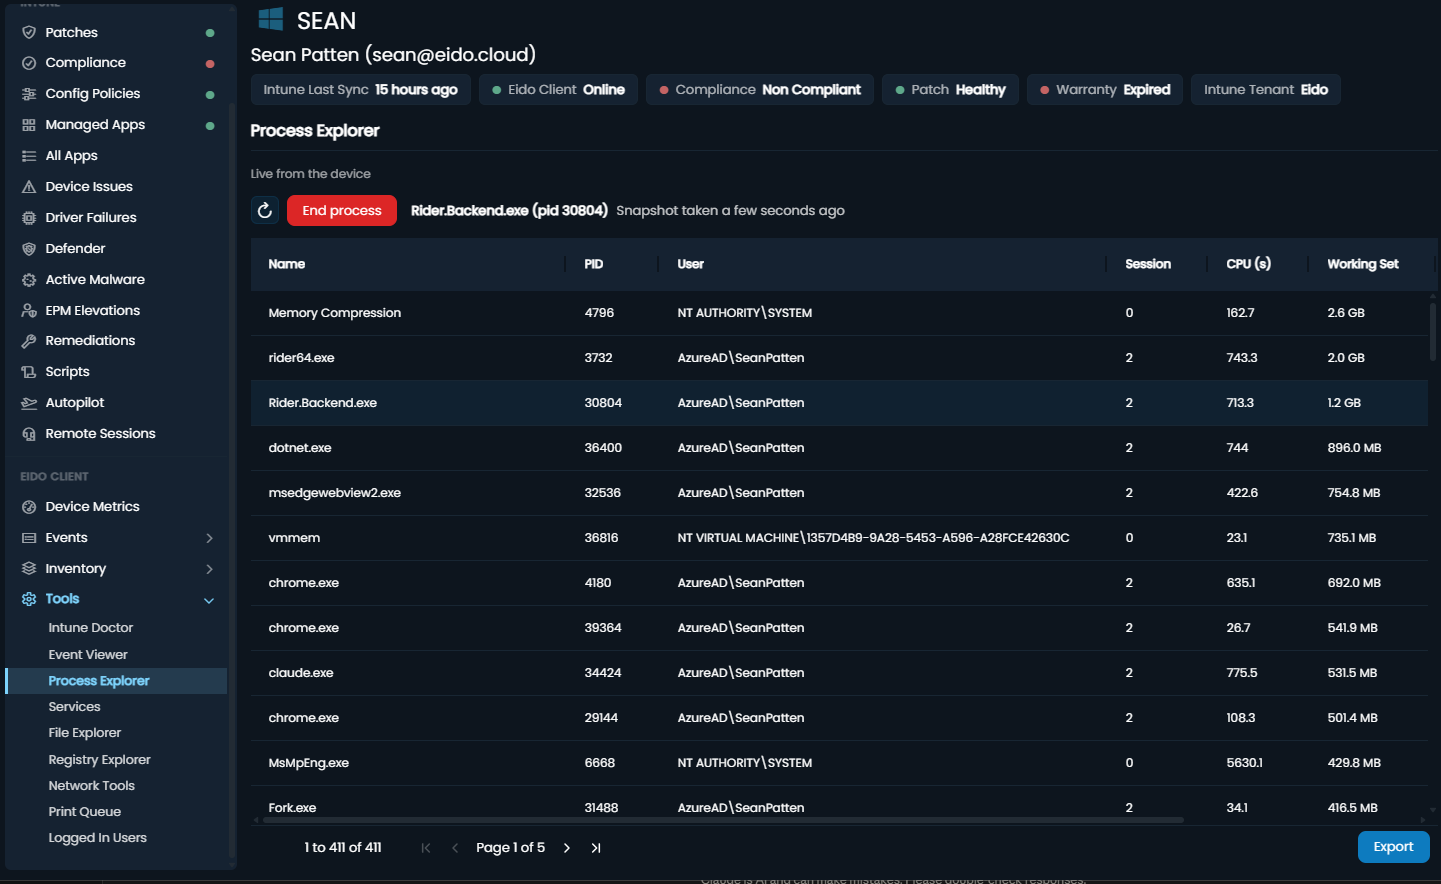Open Logged In Users tool
This screenshot has height=884, width=1441.
click(98, 838)
